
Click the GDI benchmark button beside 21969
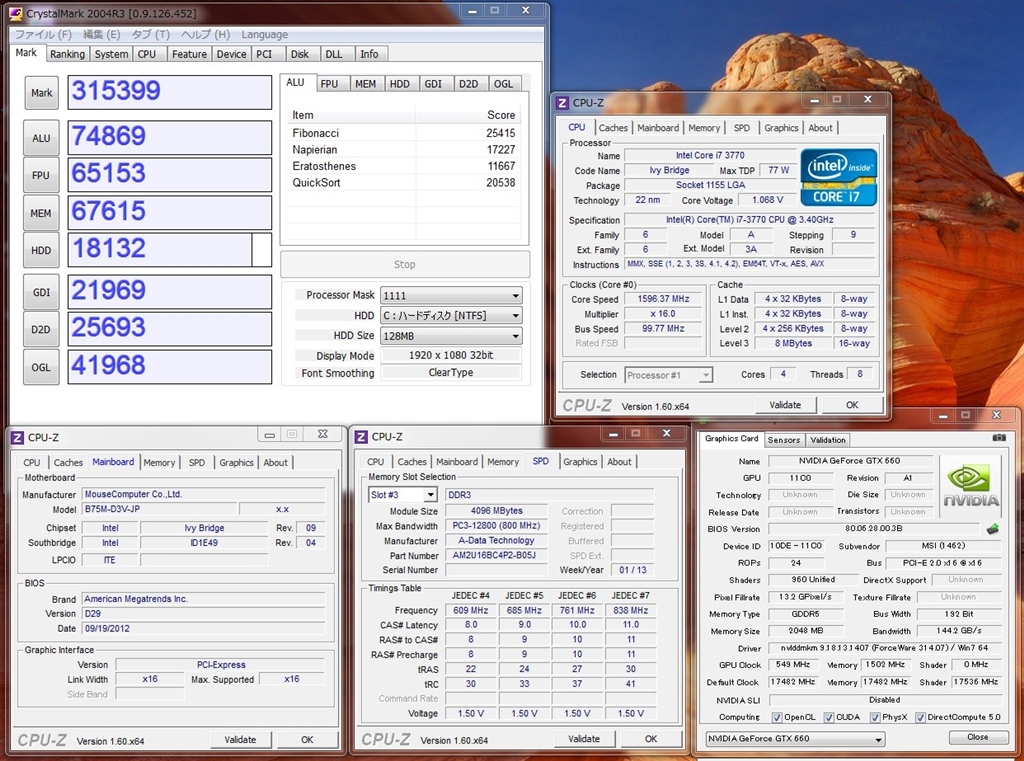[41, 292]
